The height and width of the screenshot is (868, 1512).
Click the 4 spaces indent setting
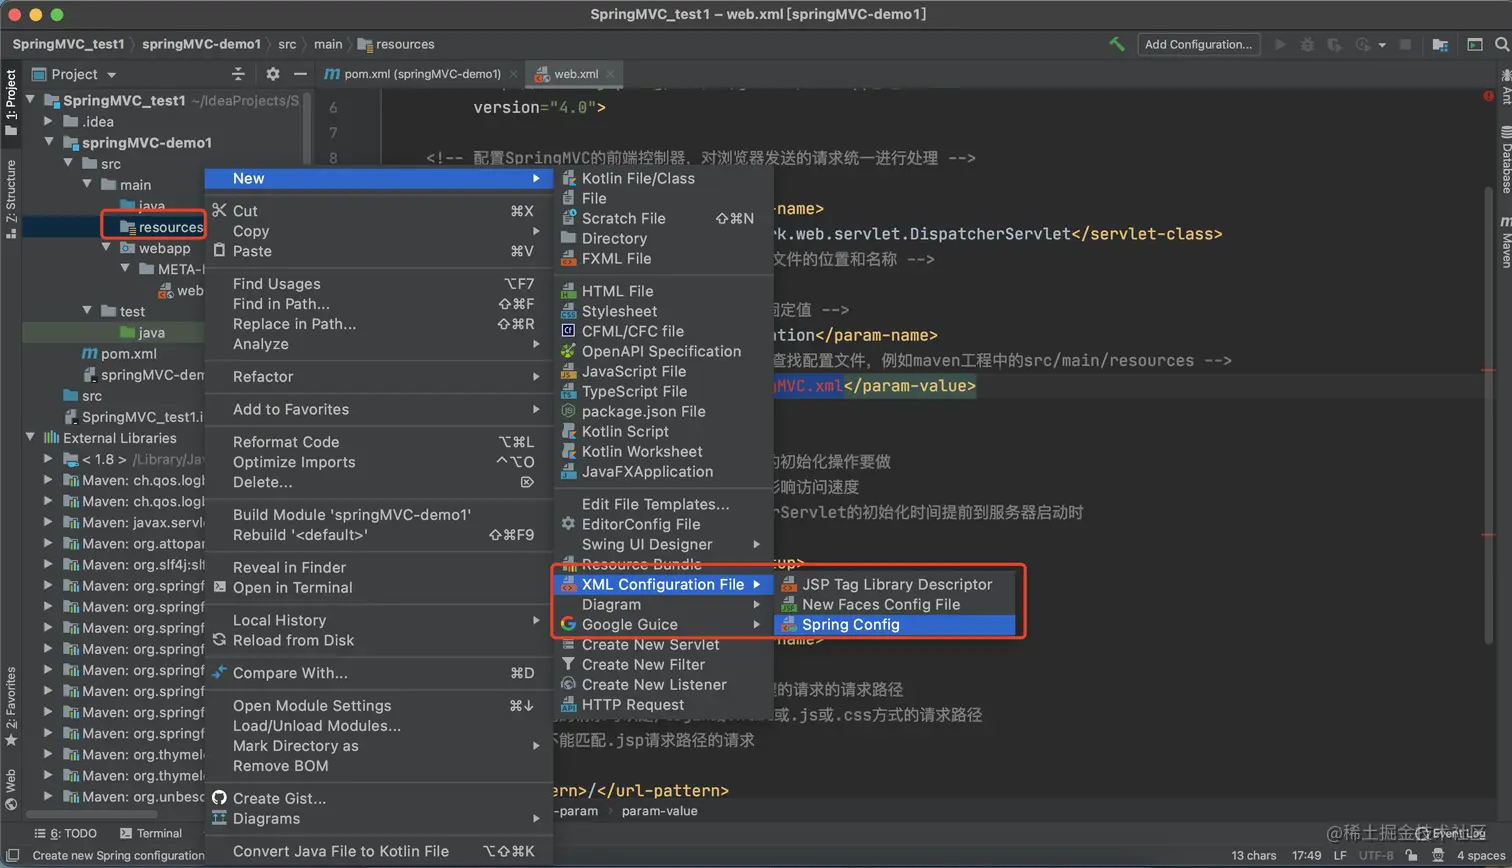tap(1479, 855)
